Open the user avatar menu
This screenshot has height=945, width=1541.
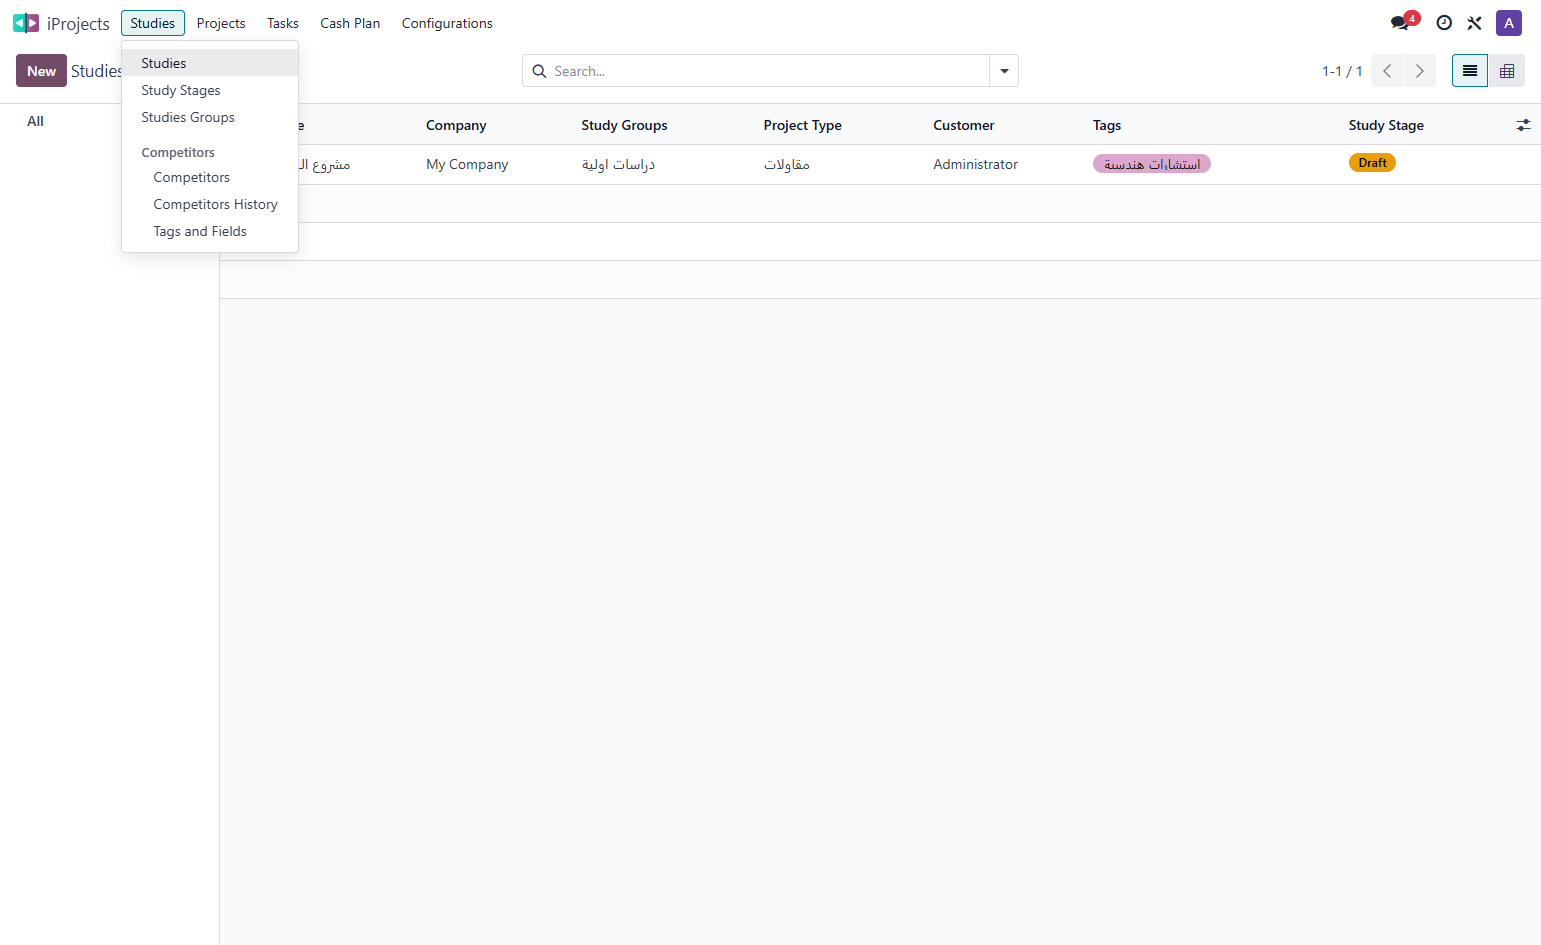tap(1508, 23)
